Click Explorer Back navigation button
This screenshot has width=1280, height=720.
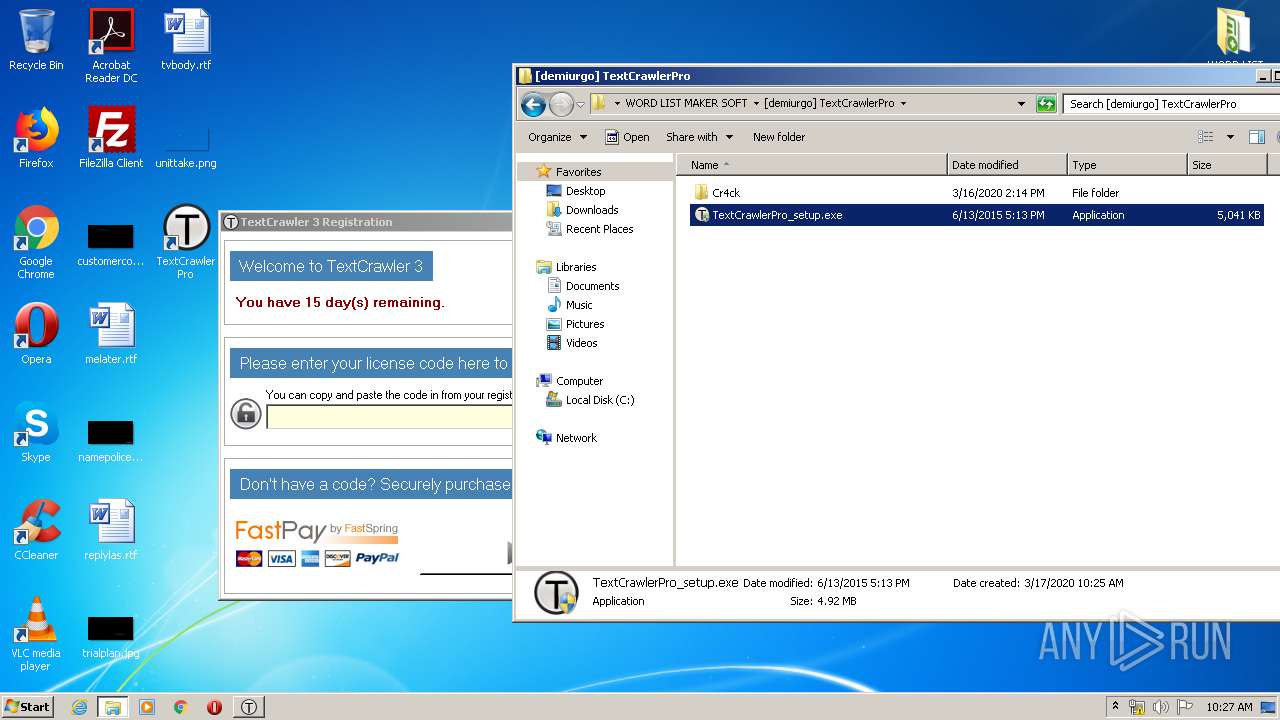click(533, 104)
